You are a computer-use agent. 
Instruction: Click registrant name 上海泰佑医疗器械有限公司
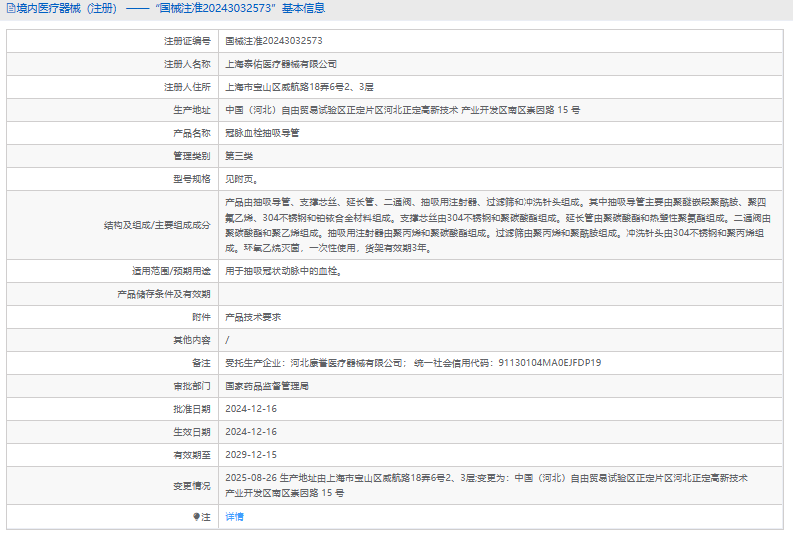pos(273,63)
